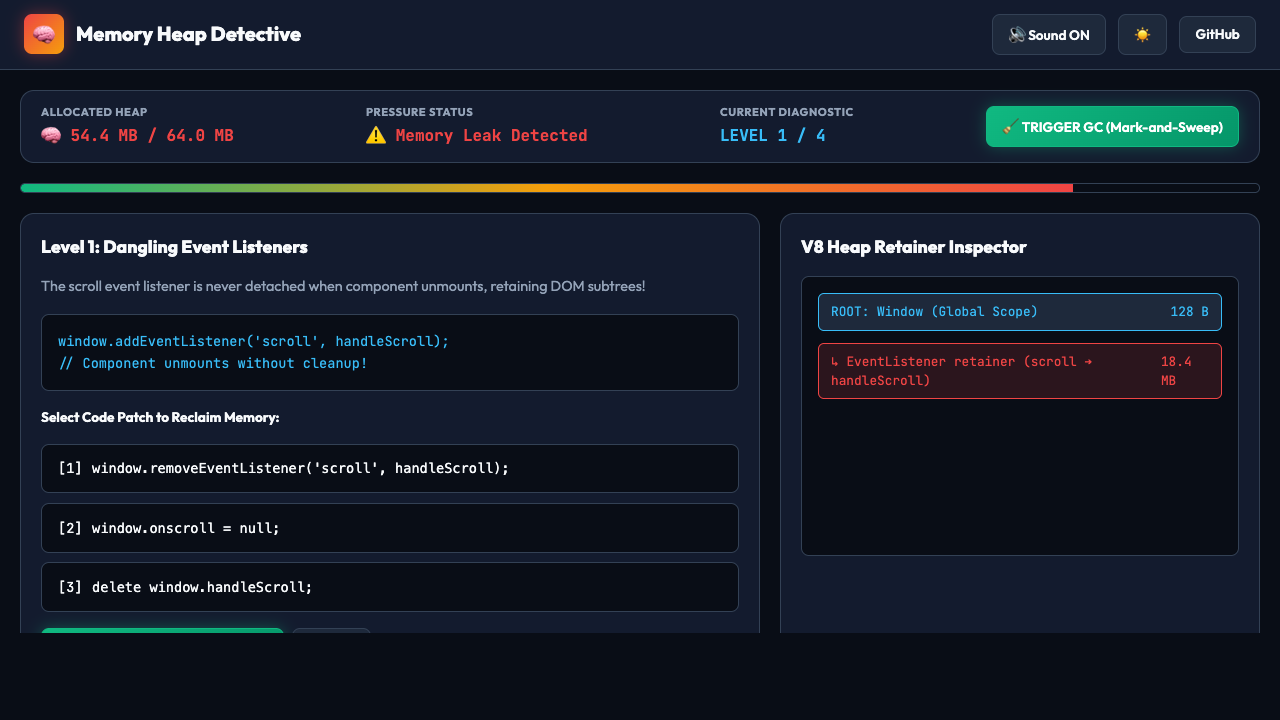This screenshot has width=1280, height=720.
Task: Trigger GC Mark-and-Sweep
Action: (1112, 127)
